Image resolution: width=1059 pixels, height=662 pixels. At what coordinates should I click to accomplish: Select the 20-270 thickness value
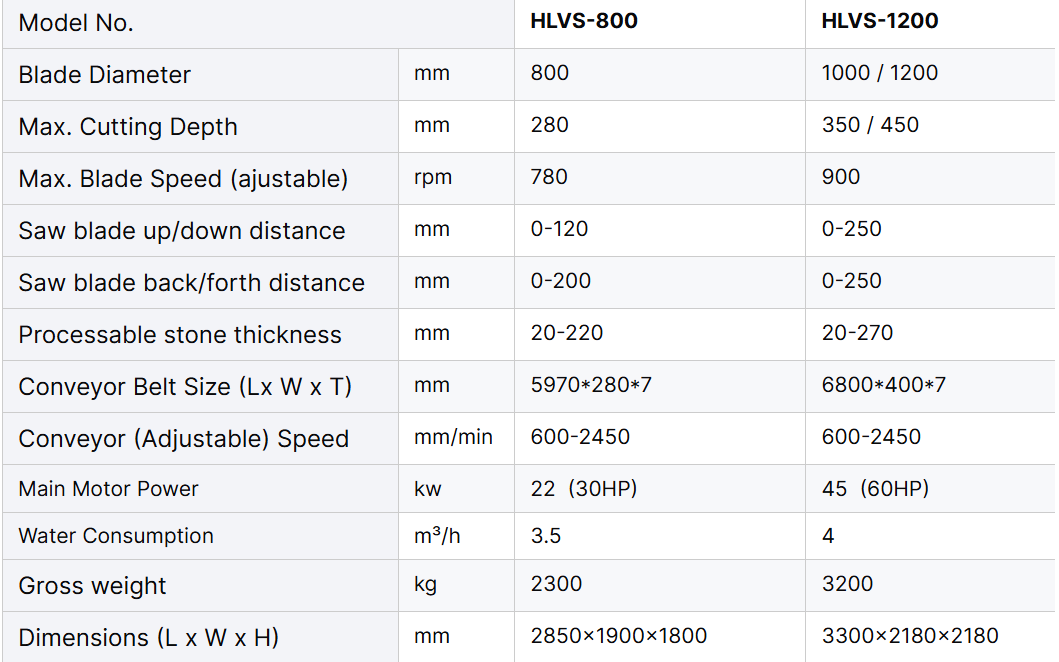pos(857,333)
